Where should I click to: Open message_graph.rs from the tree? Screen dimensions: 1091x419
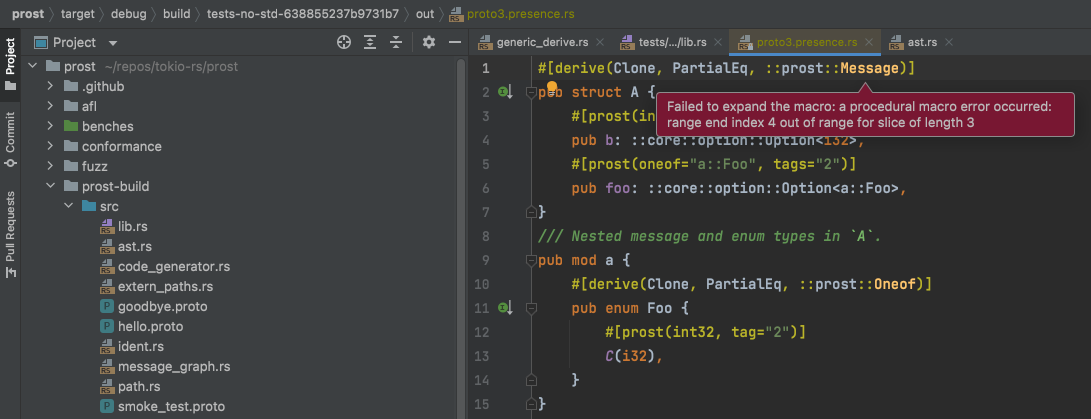click(x=174, y=366)
